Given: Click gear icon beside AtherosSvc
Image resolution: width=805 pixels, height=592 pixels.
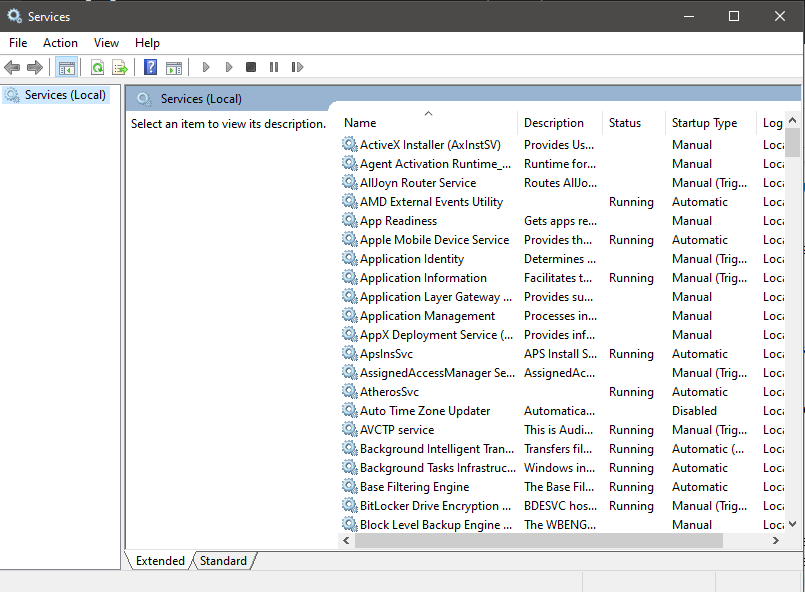Looking at the screenshot, I should (350, 391).
